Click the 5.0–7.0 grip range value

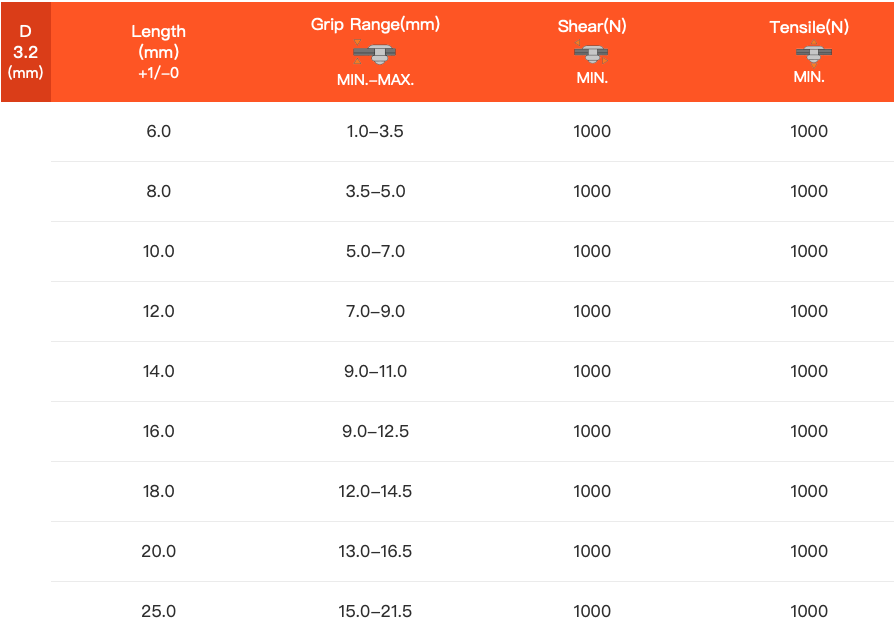(x=375, y=251)
